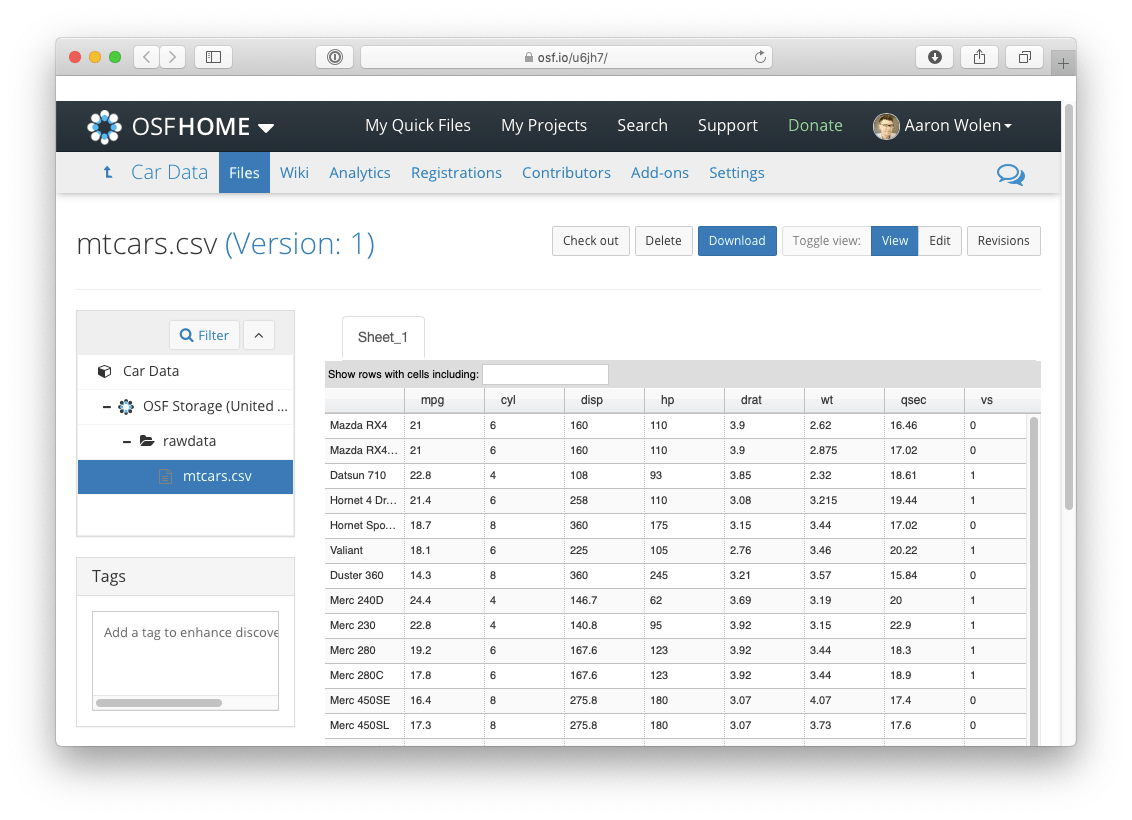Click the Download button

(x=737, y=240)
